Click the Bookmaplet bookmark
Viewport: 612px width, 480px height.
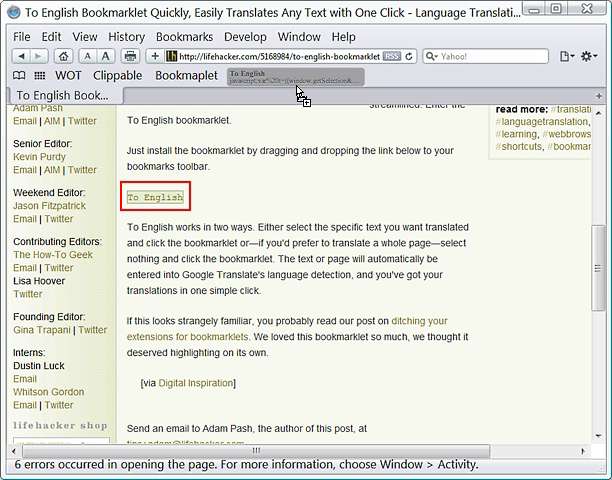(x=186, y=75)
